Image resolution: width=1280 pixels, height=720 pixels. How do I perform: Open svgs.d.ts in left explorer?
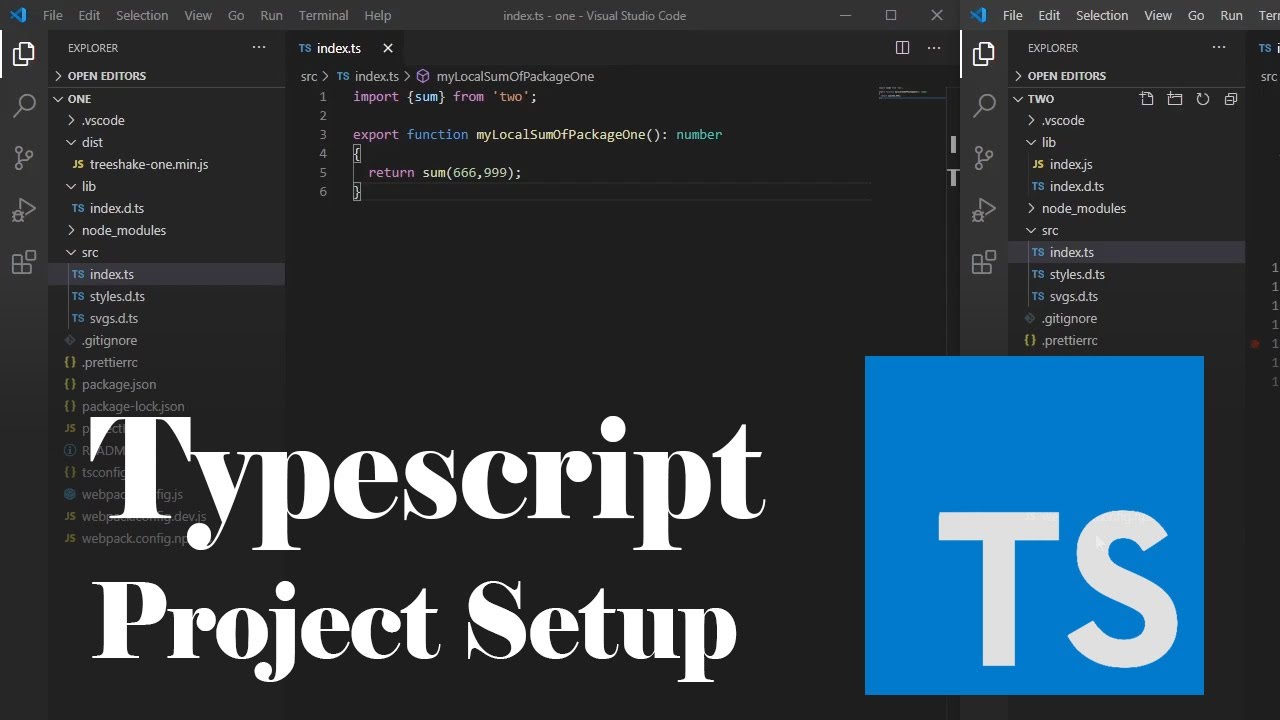pyautogui.click(x=166, y=318)
